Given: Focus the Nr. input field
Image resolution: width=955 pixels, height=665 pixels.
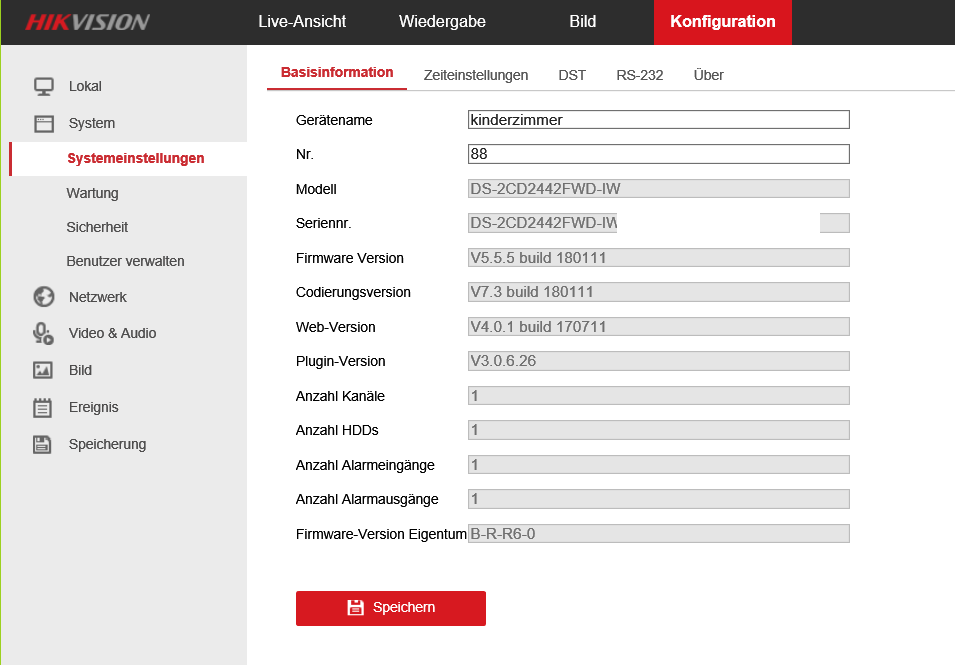Looking at the screenshot, I should [658, 154].
